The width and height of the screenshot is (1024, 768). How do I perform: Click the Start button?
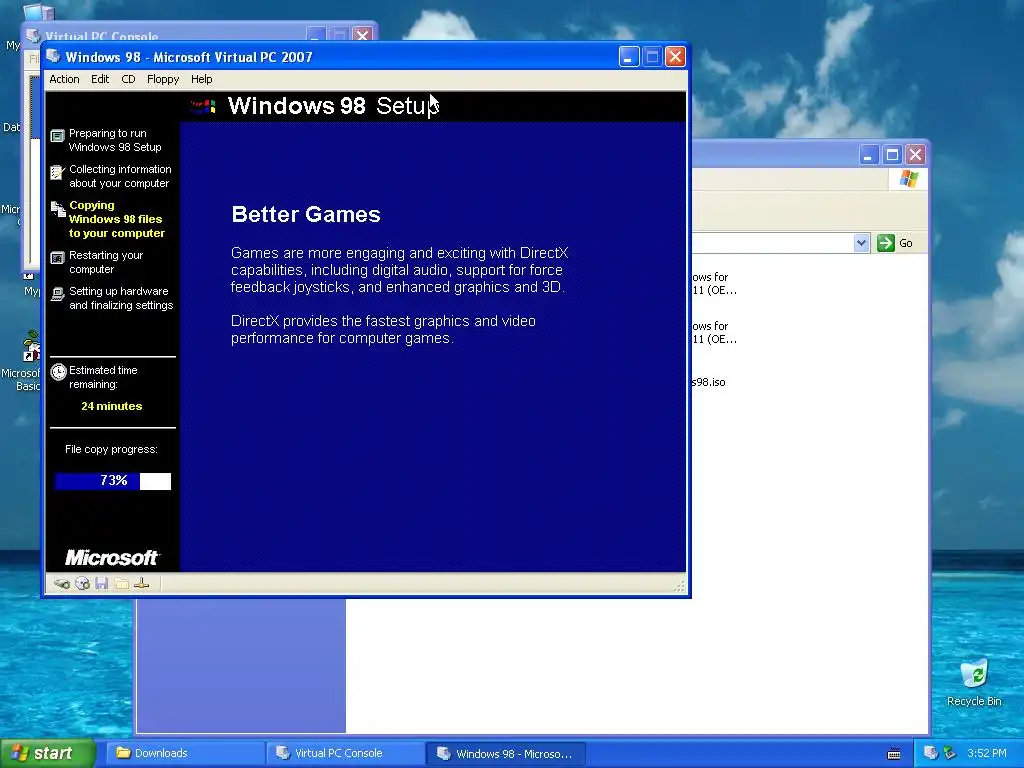48,753
